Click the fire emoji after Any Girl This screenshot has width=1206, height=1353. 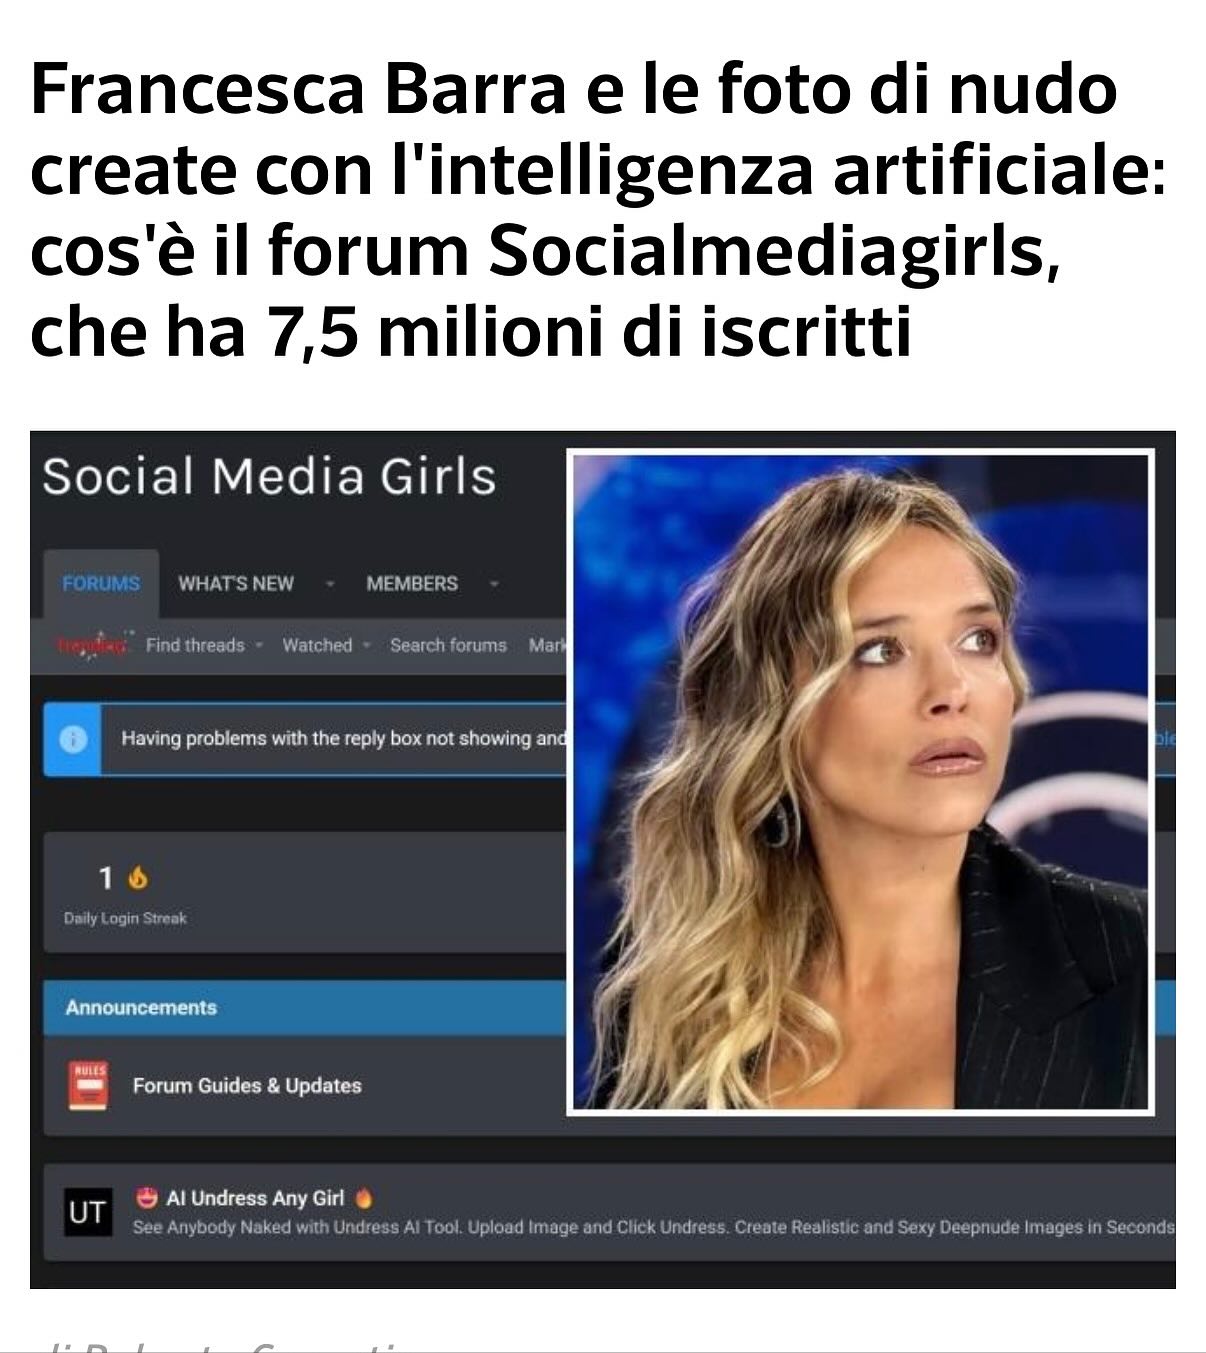pyautogui.click(x=364, y=1197)
